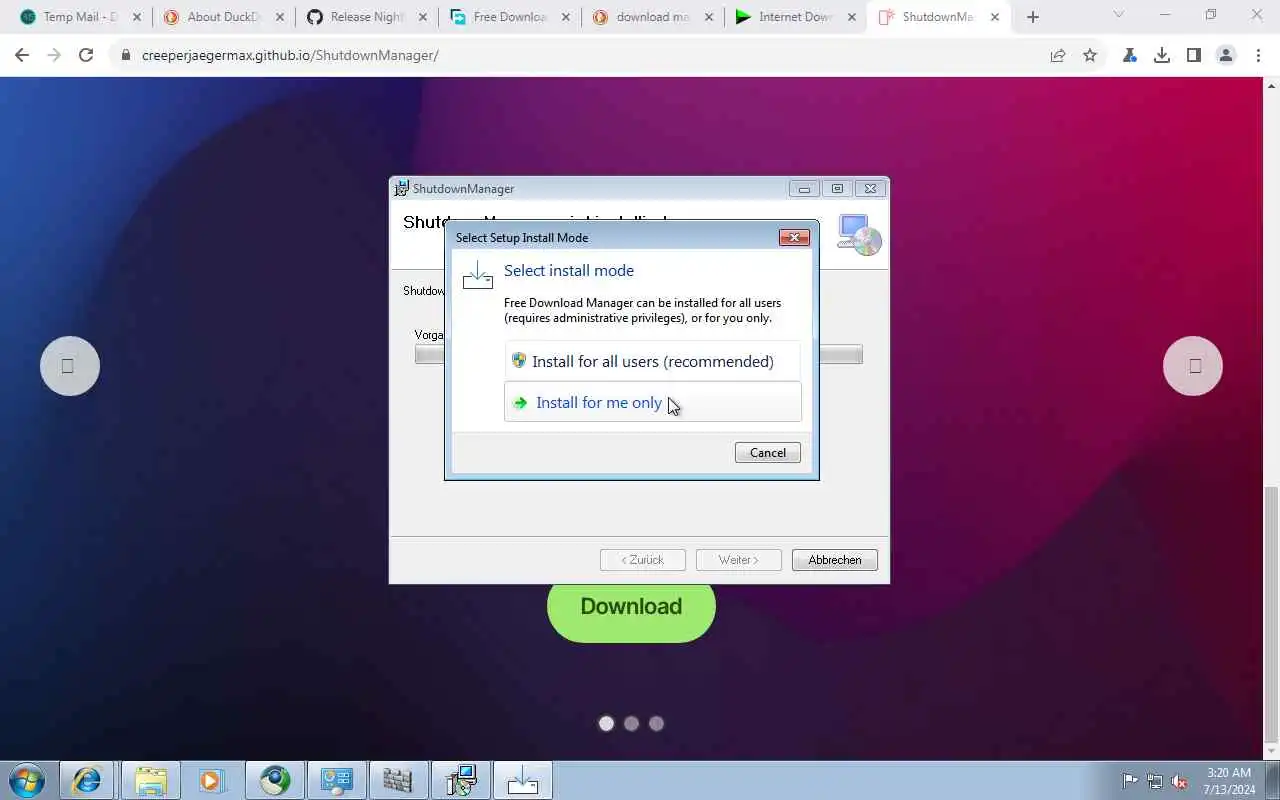Open the Chrome three-dot menu
The image size is (1280, 800).
click(1258, 56)
